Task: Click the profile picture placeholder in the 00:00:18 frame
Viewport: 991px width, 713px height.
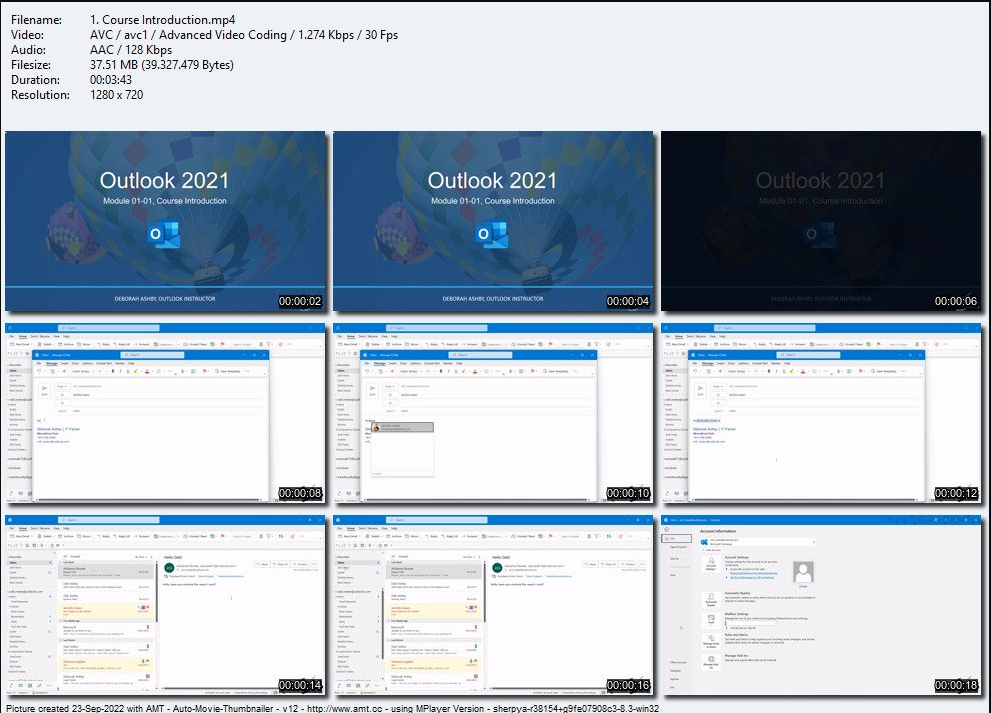Action: tap(803, 572)
